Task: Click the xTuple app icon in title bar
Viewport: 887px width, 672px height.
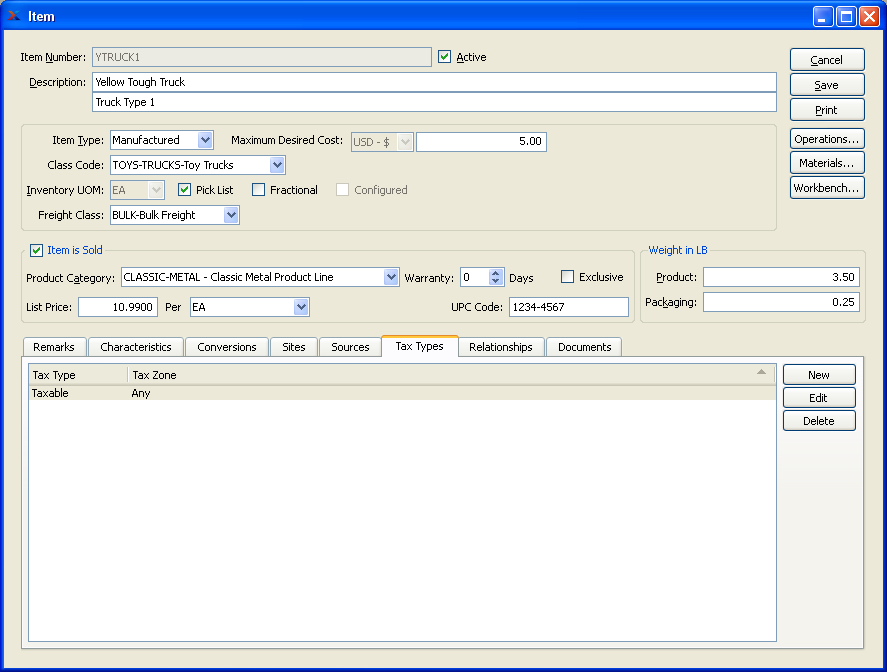Action: coord(14,16)
